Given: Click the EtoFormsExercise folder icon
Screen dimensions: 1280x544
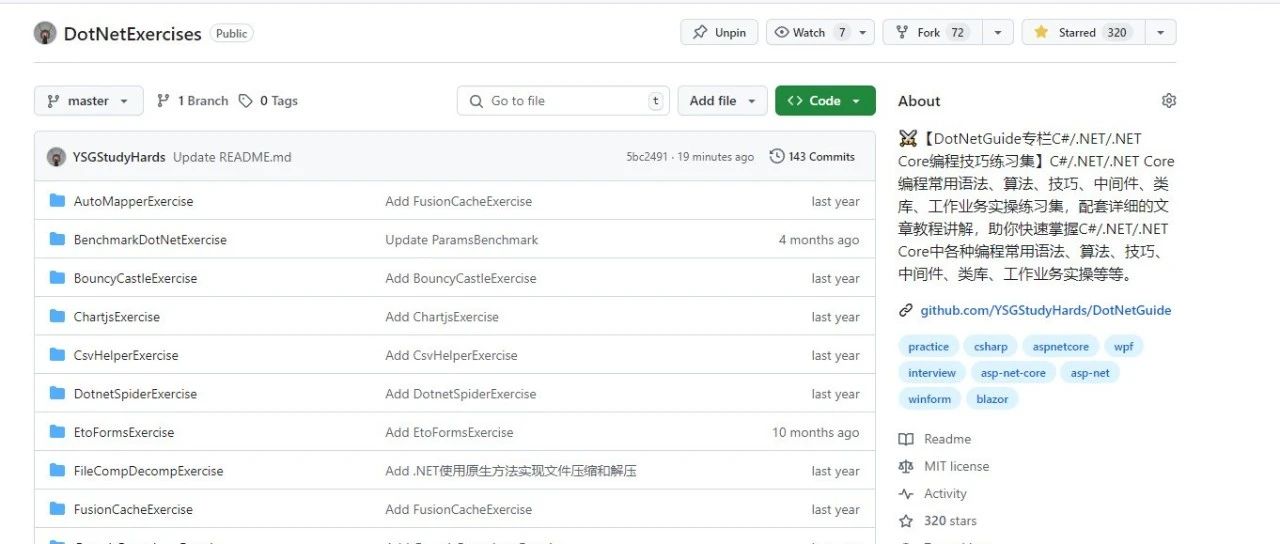Looking at the screenshot, I should tap(57, 432).
